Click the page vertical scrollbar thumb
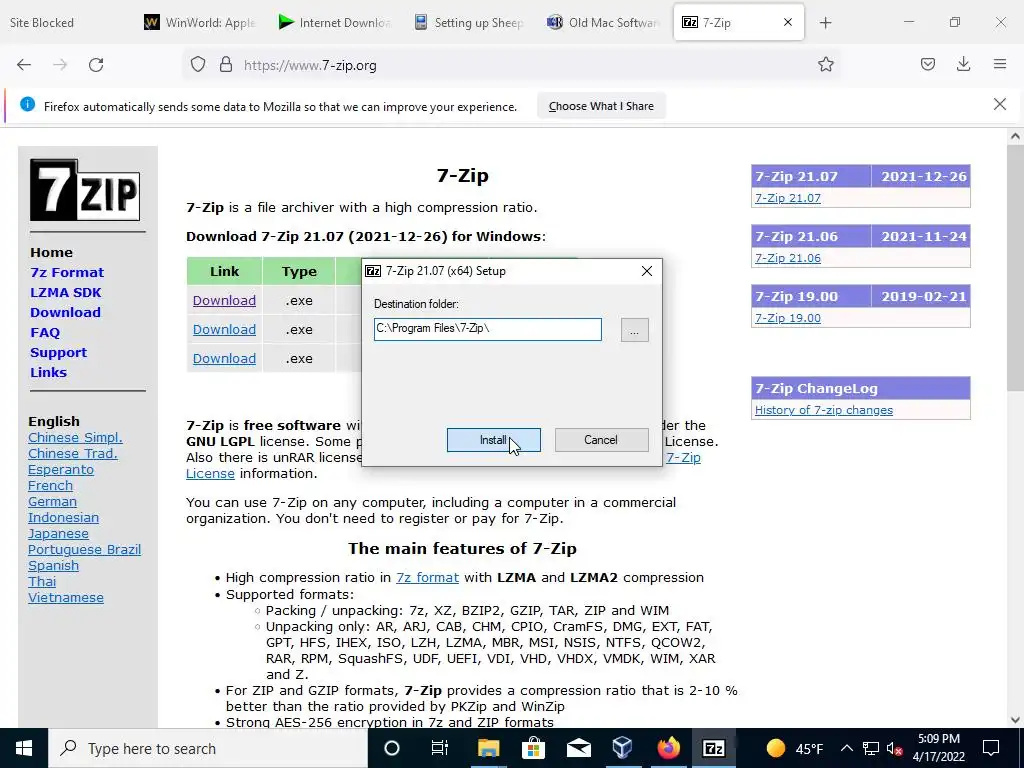Screen dimensions: 1024x768 click(x=1015, y=269)
